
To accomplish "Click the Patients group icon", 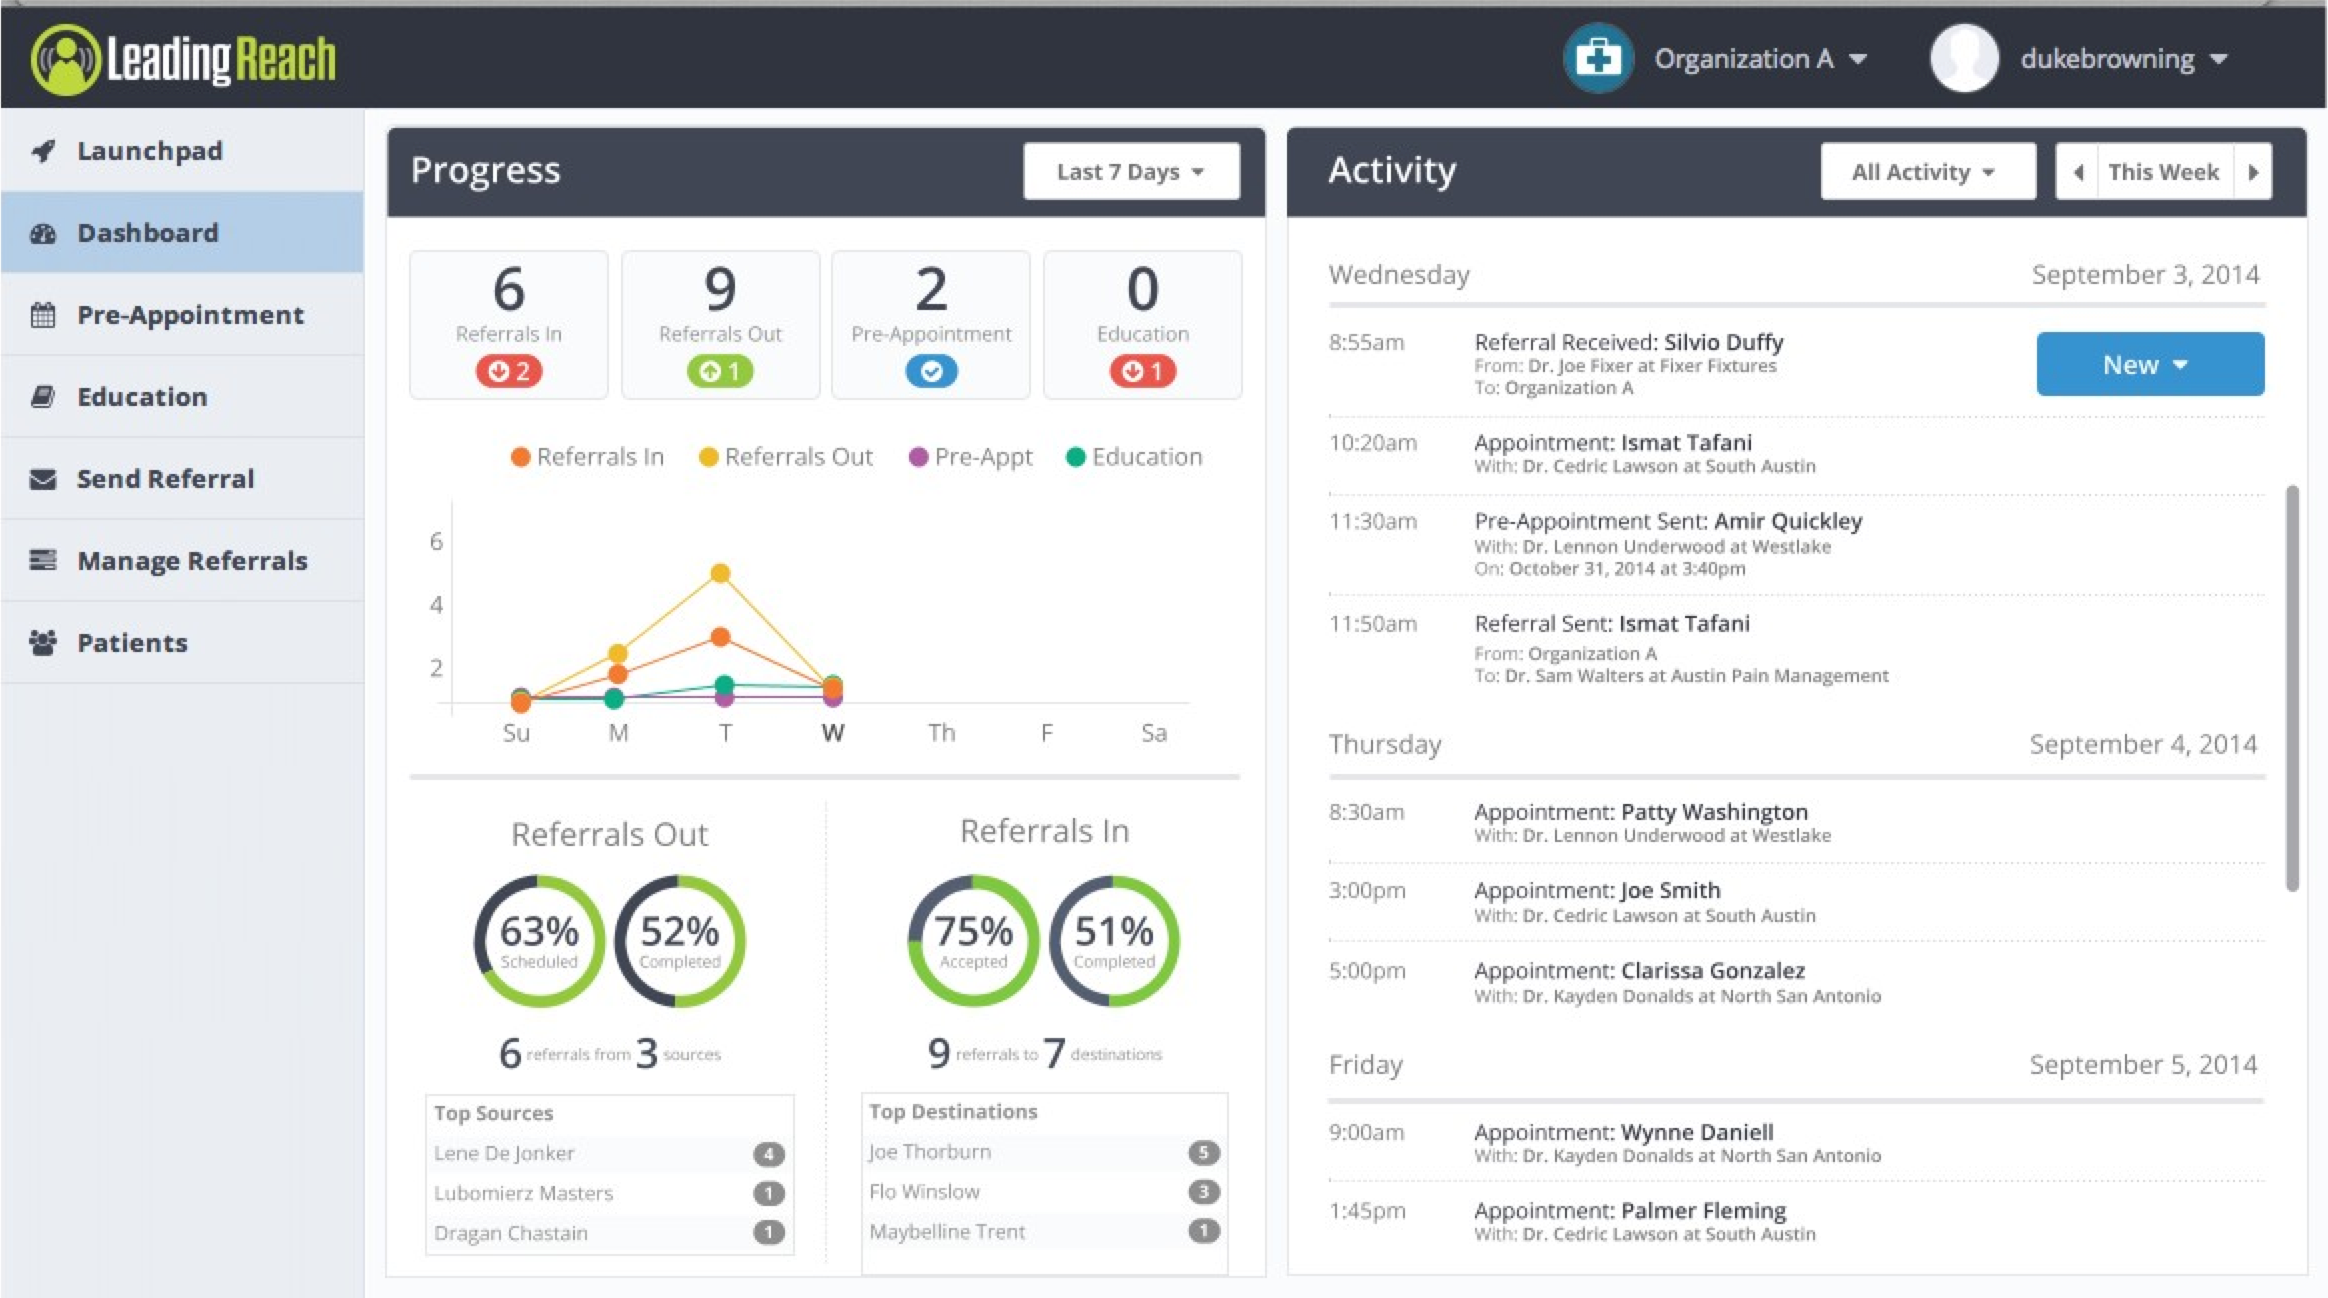I will 43,642.
